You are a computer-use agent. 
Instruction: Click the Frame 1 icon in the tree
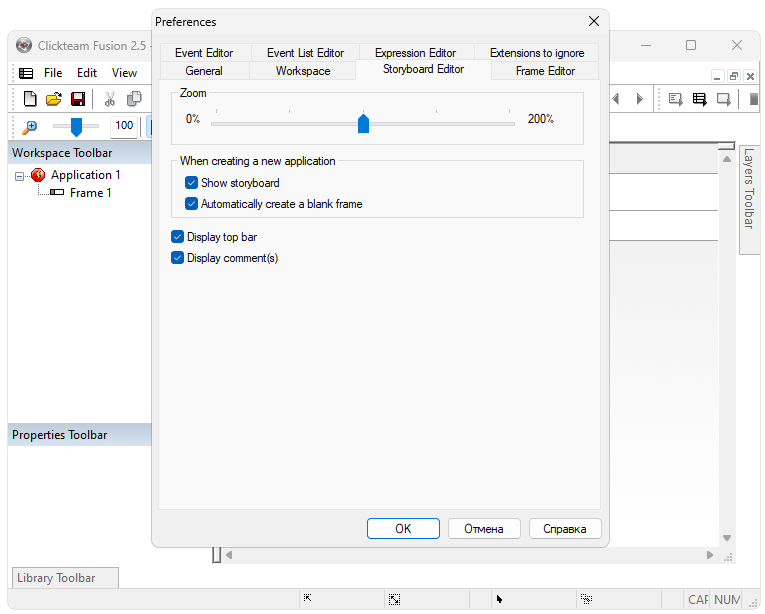[57, 192]
